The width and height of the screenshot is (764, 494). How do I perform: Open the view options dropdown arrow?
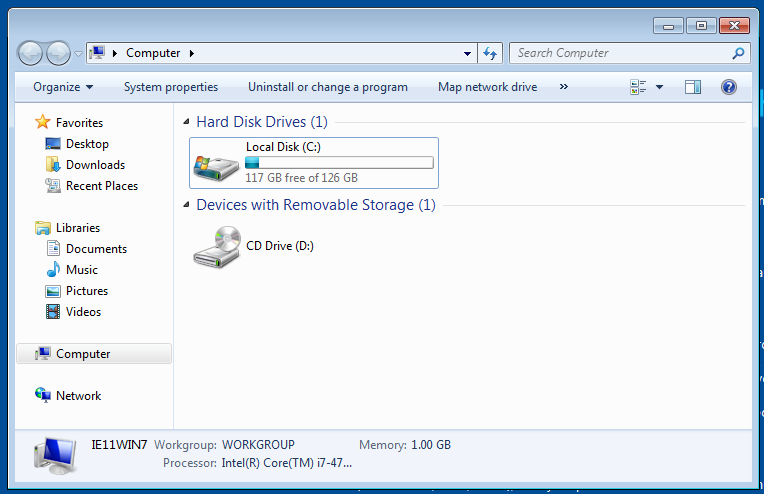[659, 87]
